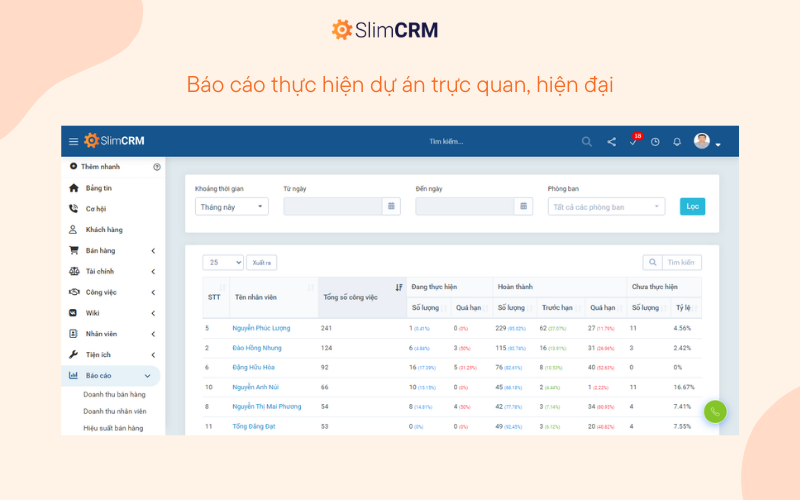Click total value 241 in first row
800x500 pixels.
pos(327,328)
